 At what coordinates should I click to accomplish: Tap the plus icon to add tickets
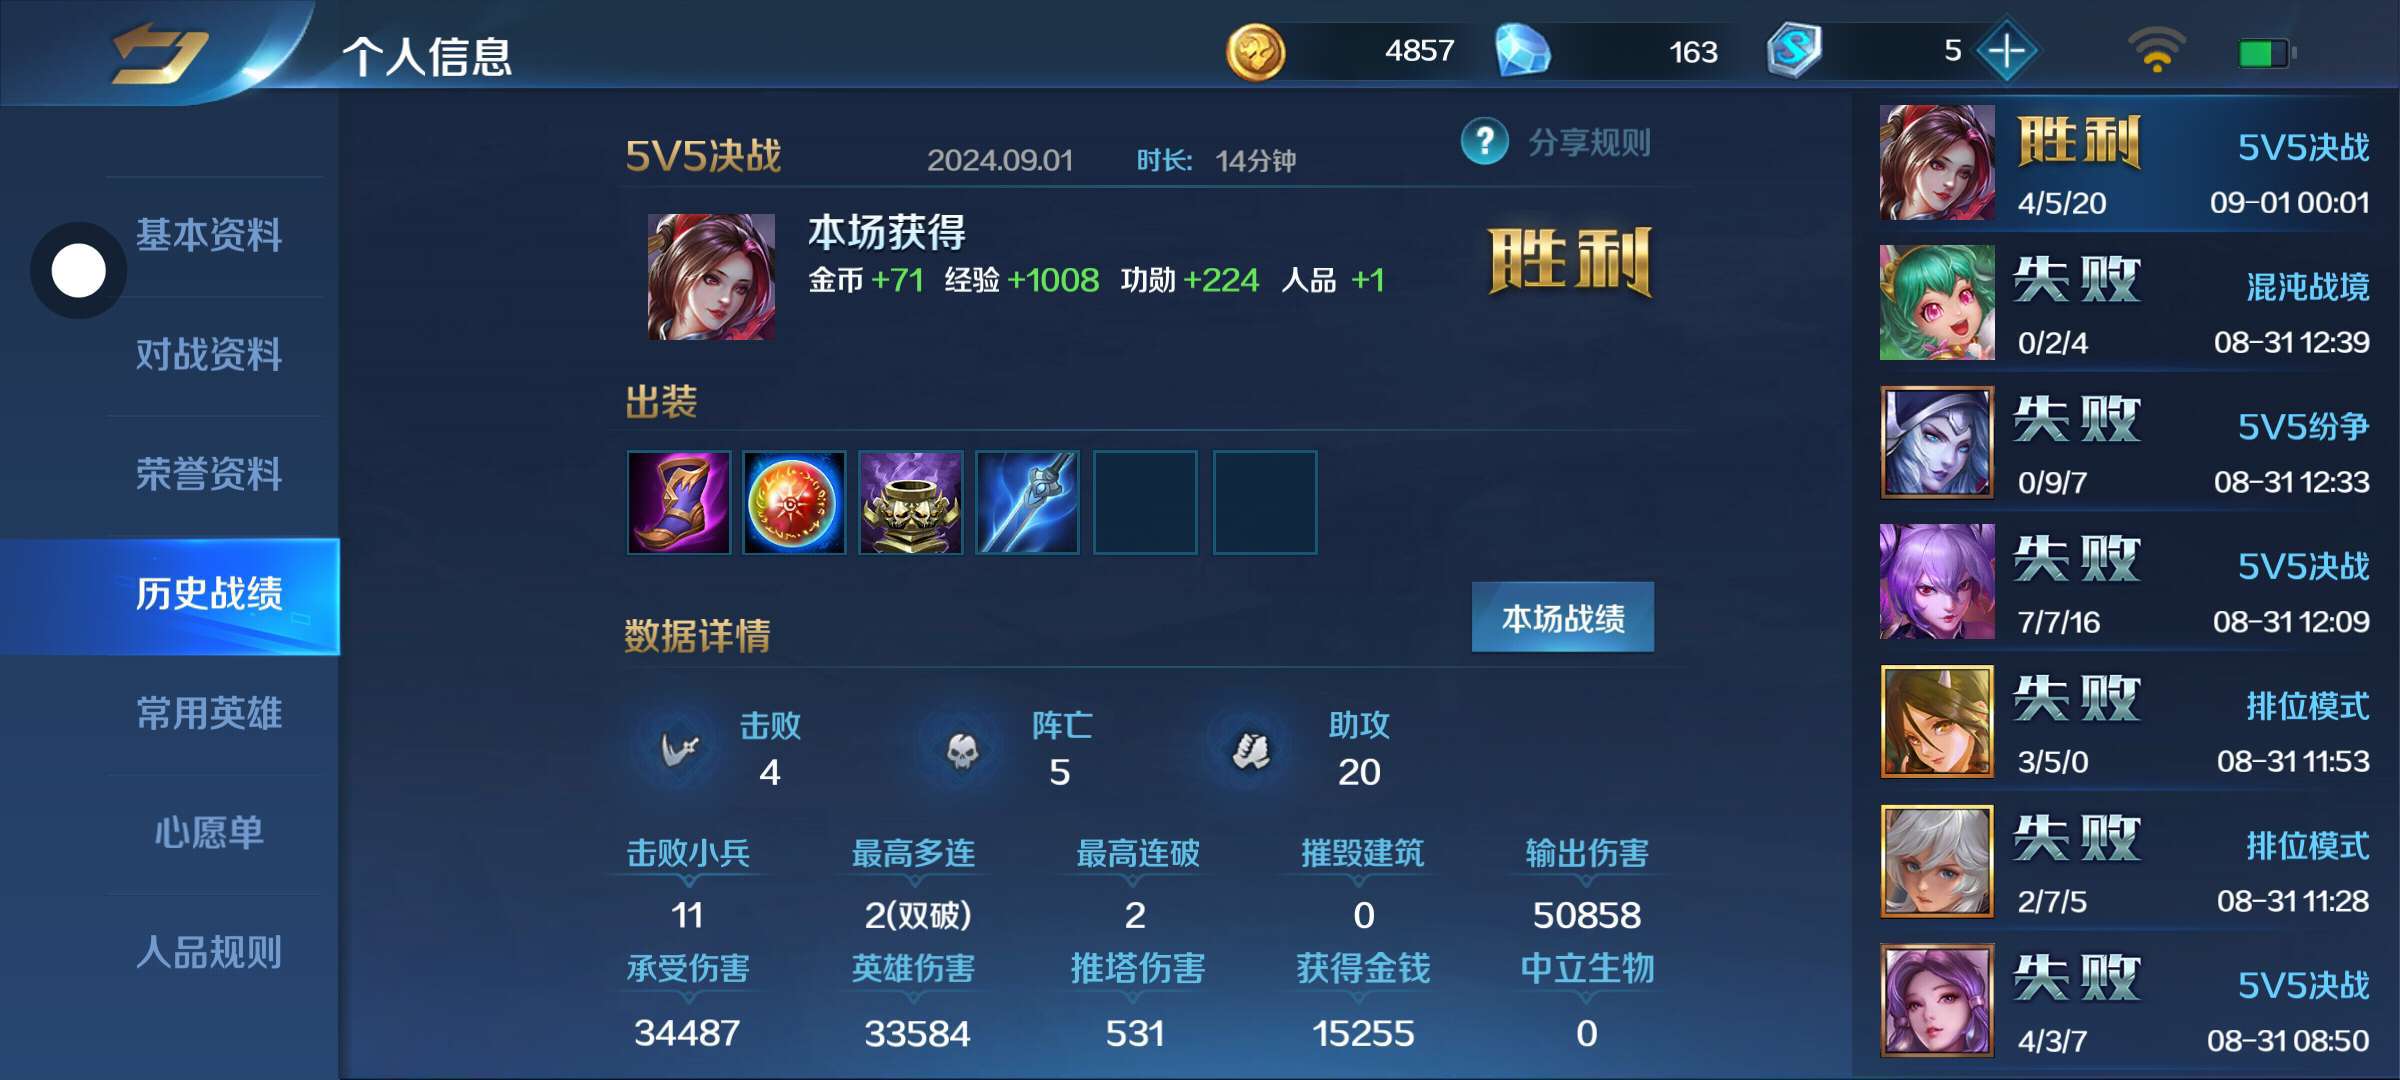[x=2006, y=50]
